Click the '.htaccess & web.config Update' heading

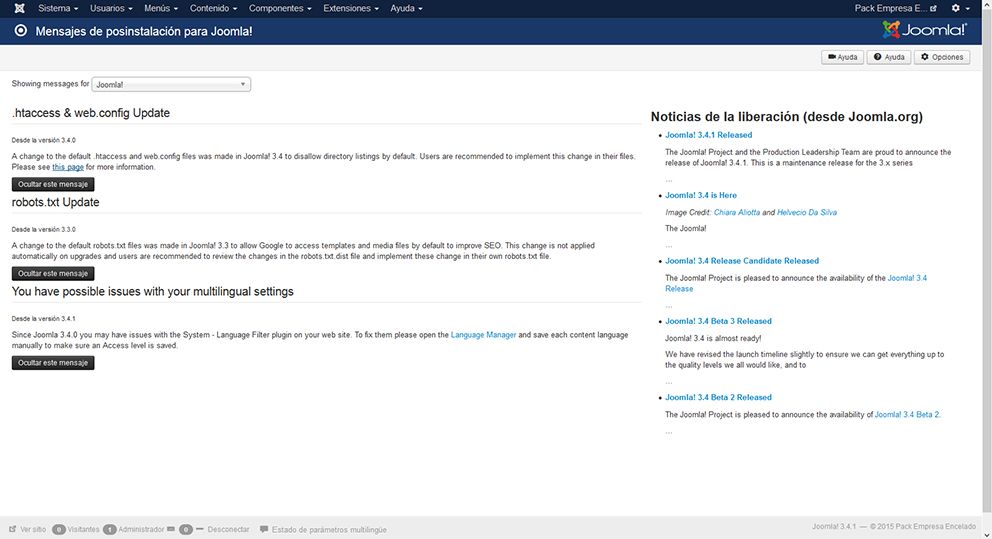(x=90, y=113)
